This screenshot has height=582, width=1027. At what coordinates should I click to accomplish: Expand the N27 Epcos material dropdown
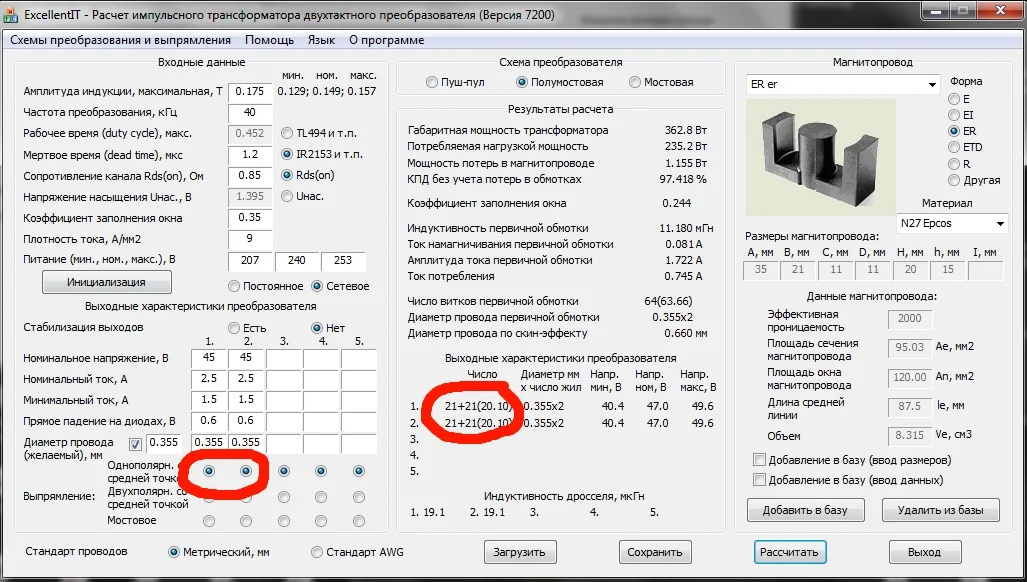coord(999,223)
